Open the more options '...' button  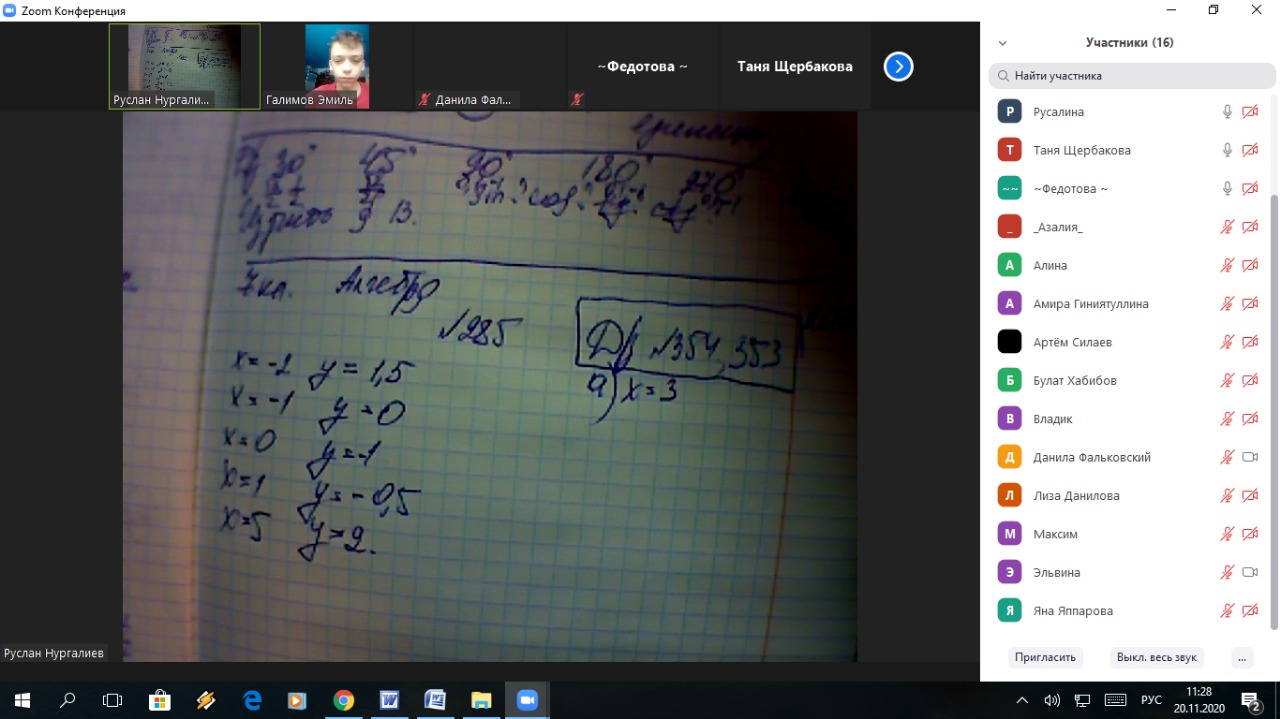[1241, 657]
